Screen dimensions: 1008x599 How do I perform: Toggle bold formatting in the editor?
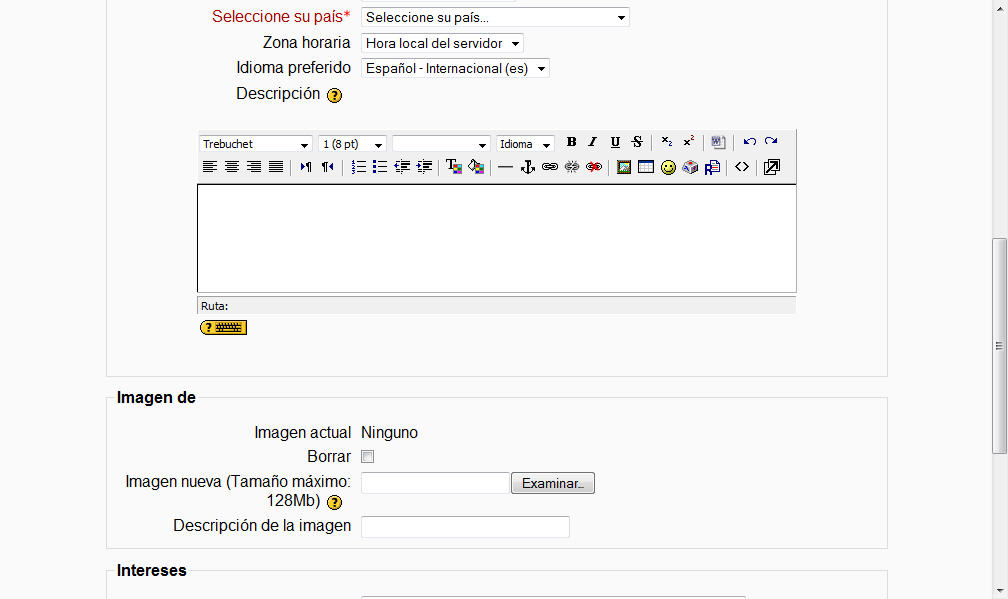(x=572, y=143)
